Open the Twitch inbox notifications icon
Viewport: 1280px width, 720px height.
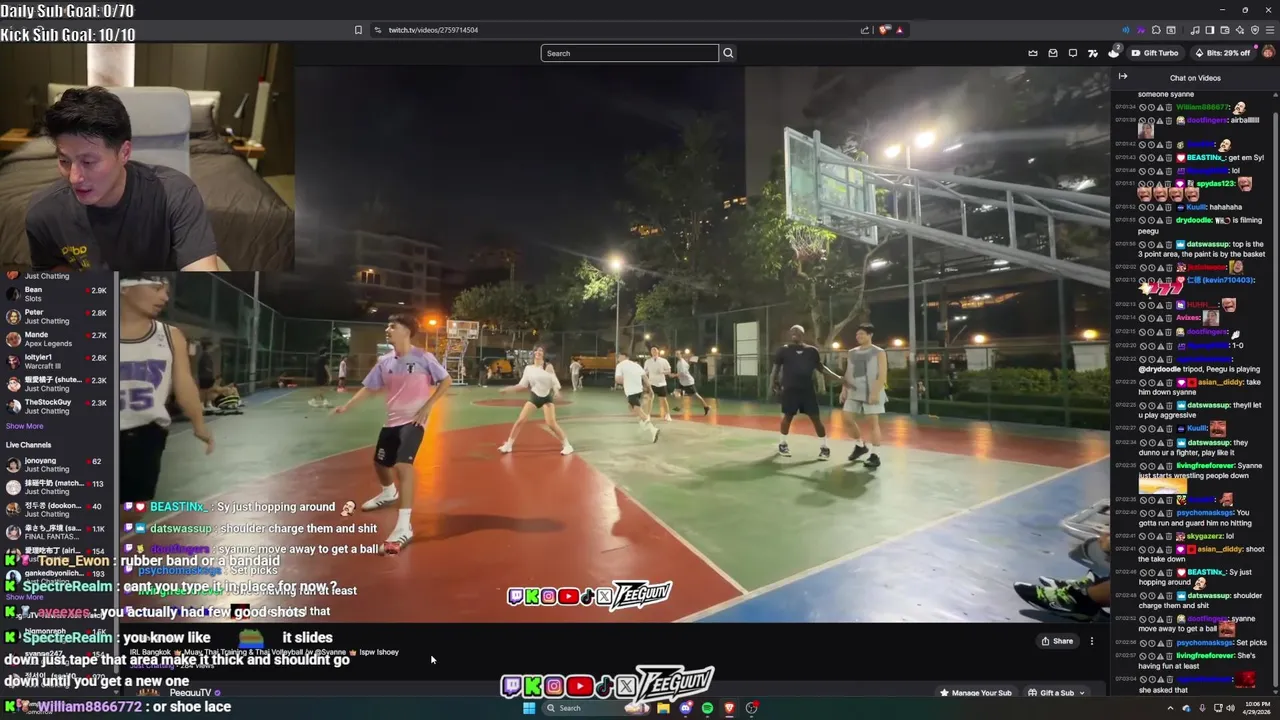[1053, 53]
